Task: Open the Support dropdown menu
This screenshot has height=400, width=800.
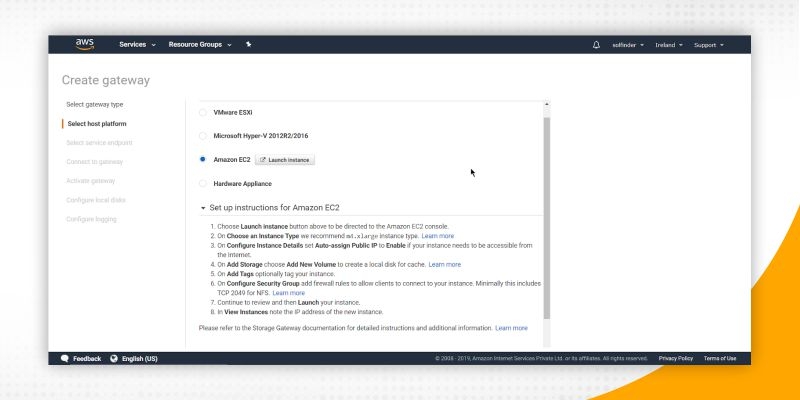Action: coord(708,45)
